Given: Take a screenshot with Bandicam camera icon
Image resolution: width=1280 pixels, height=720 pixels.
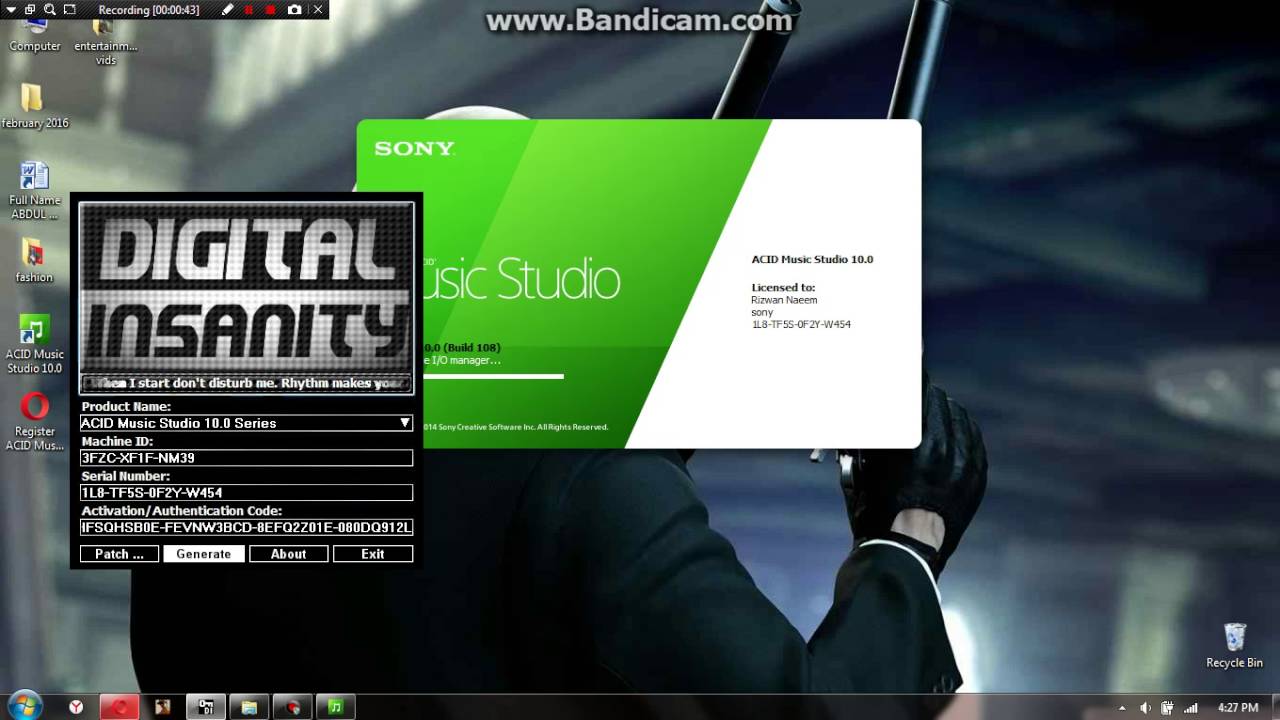Looking at the screenshot, I should [x=294, y=9].
